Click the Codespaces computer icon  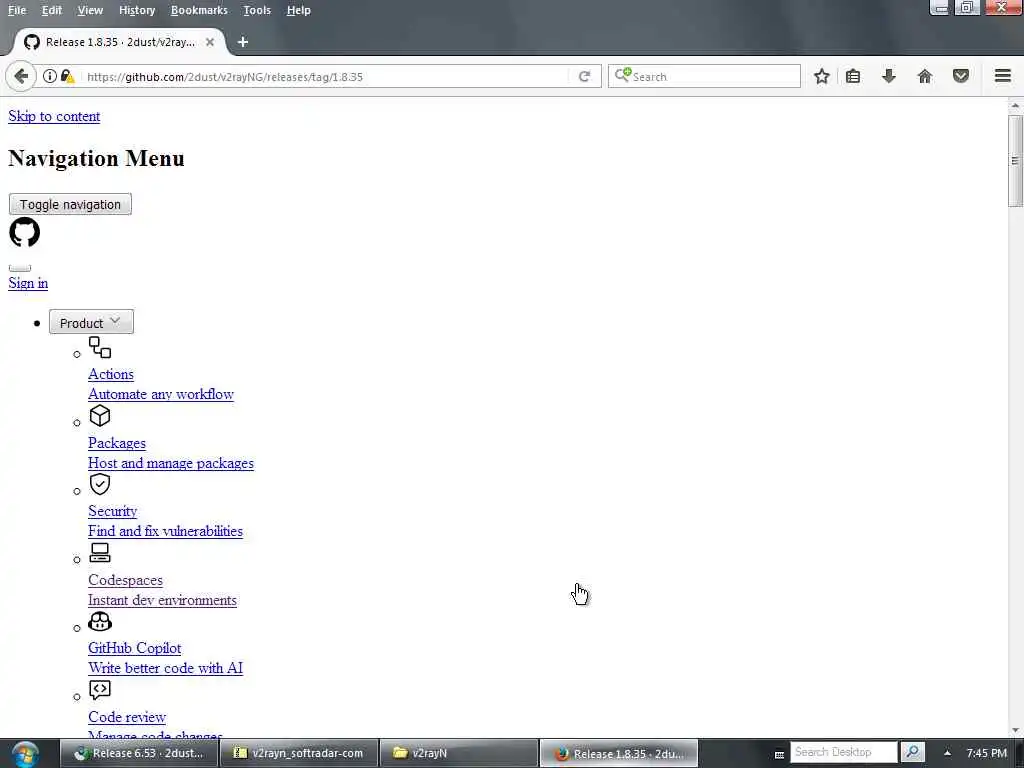pyautogui.click(x=100, y=553)
